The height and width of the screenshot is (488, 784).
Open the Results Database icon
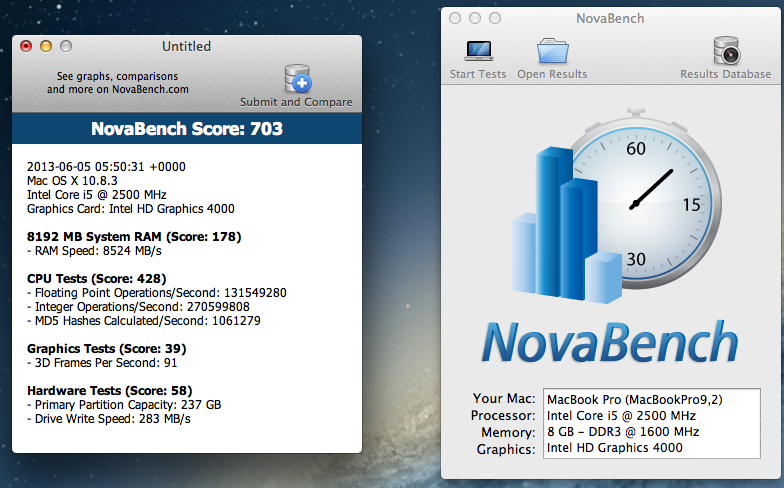(x=726, y=50)
